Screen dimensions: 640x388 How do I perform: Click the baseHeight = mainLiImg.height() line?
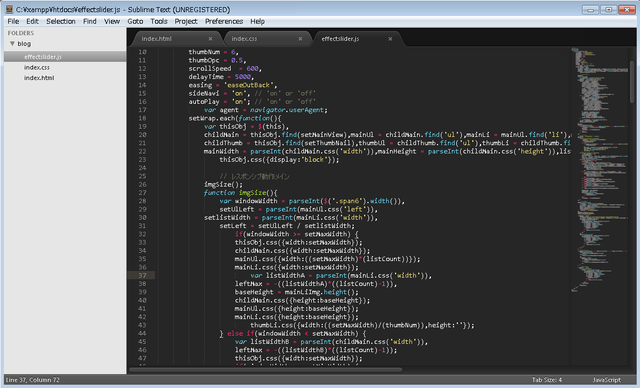click(297, 292)
